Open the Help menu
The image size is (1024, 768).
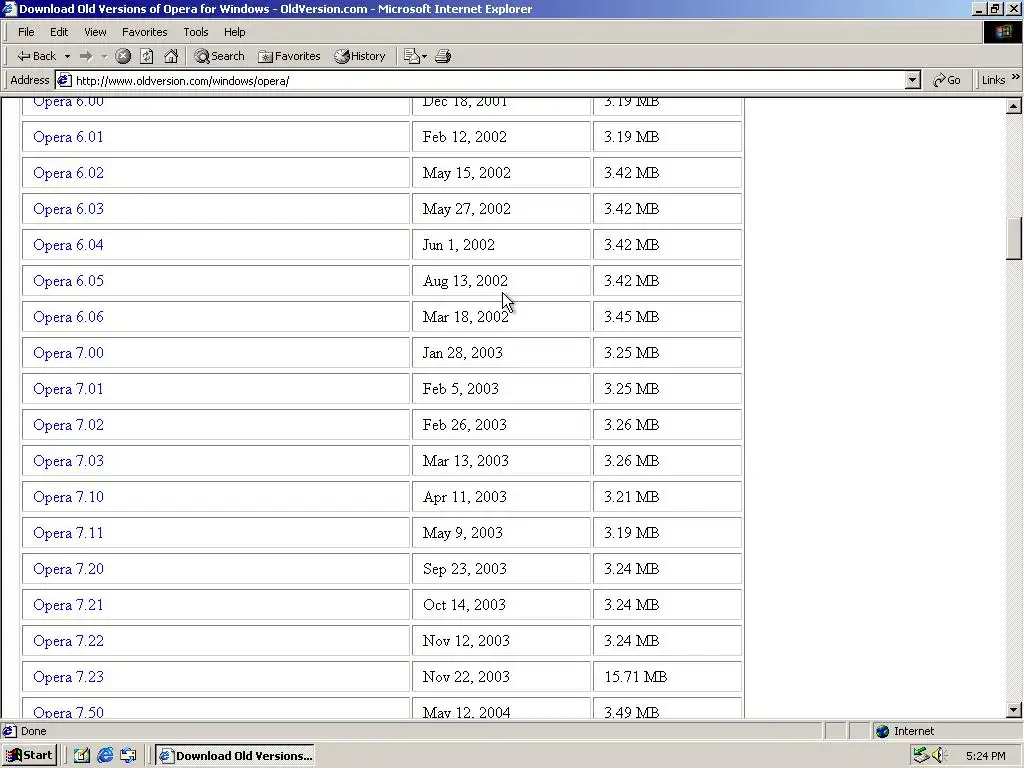(234, 32)
